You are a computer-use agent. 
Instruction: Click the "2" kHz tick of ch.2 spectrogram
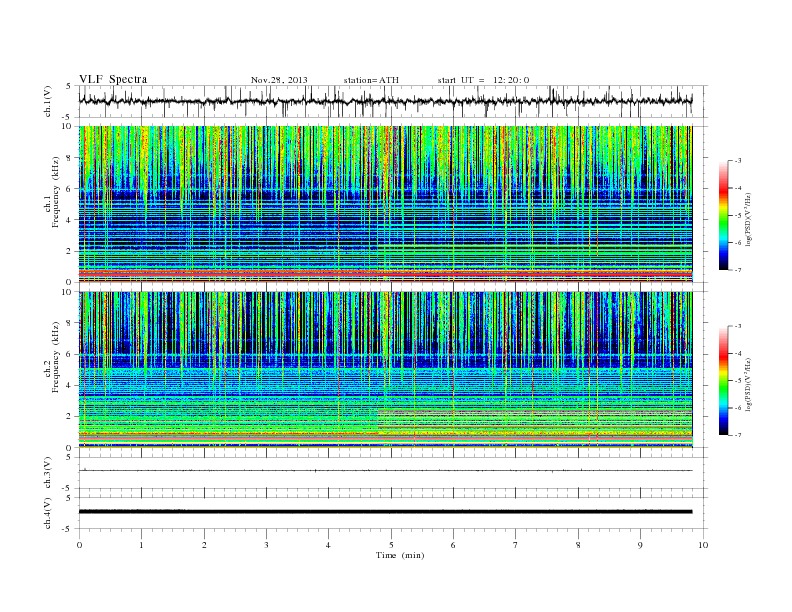click(70, 417)
